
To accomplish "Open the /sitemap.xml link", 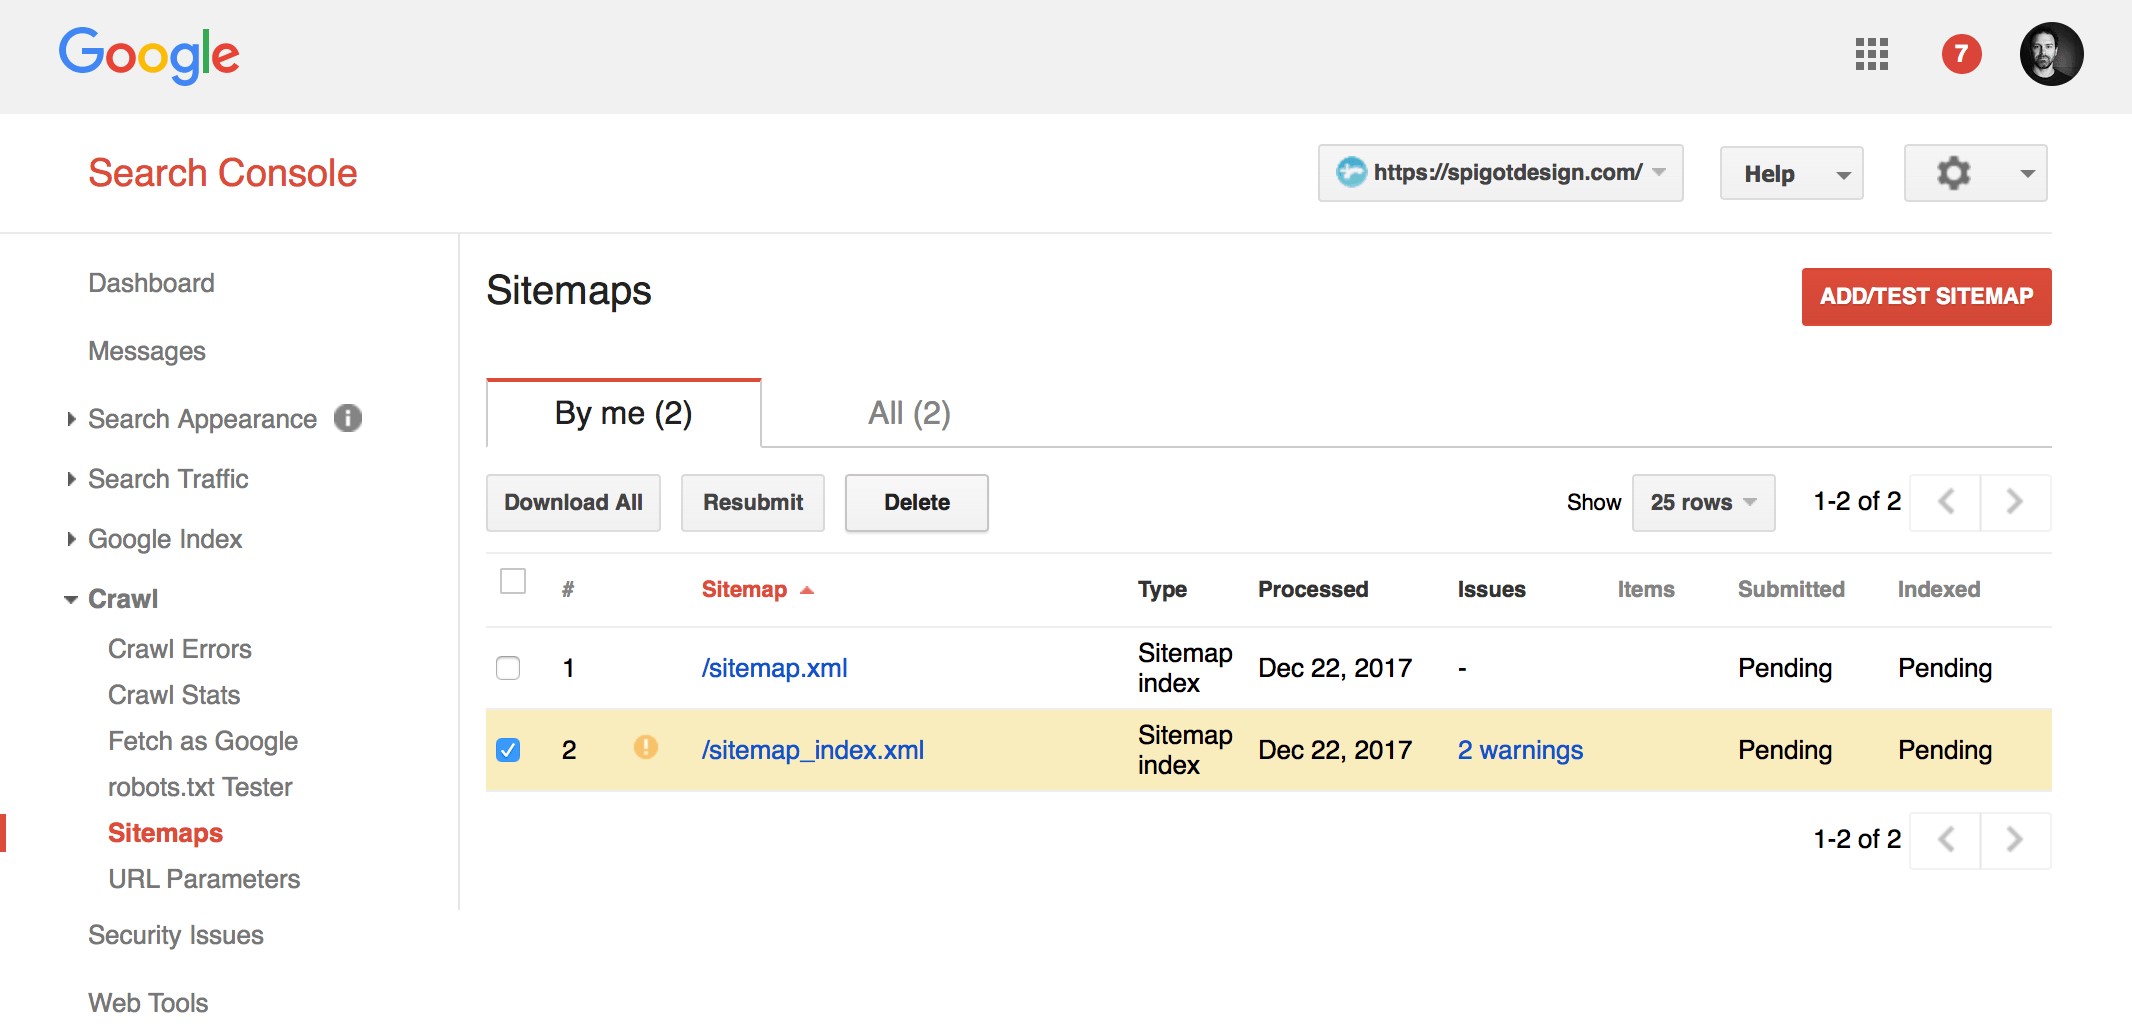I will (774, 668).
